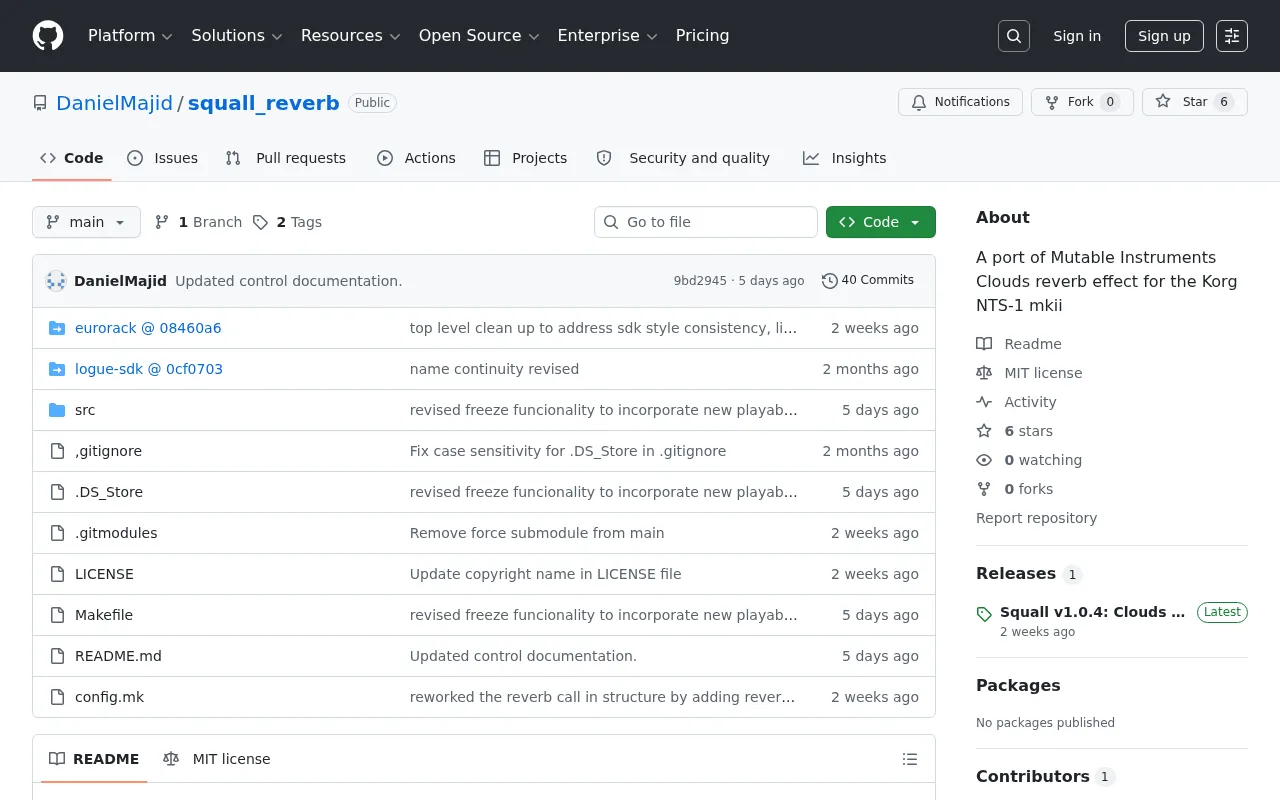Open the Pricing page link
Screen dimensions: 1280x800
point(702,36)
